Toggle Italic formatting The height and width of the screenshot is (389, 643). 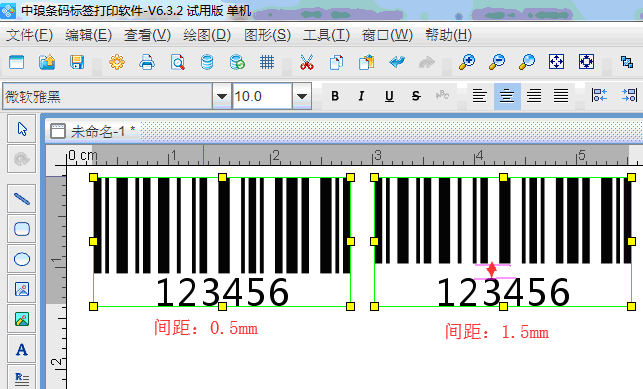click(x=361, y=96)
